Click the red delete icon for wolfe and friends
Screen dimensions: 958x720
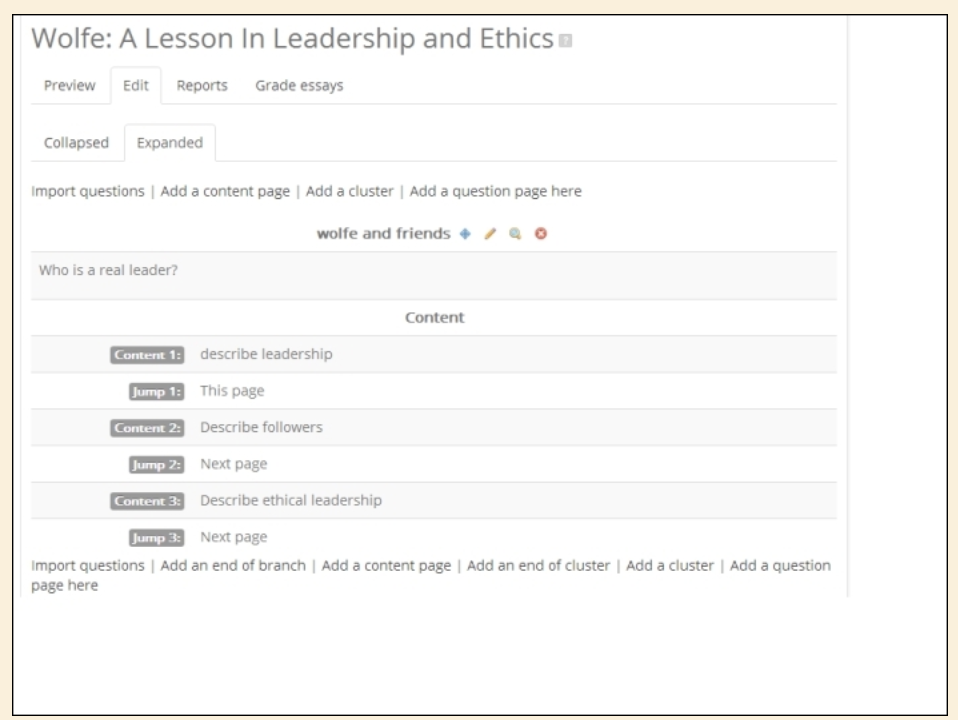(x=541, y=234)
